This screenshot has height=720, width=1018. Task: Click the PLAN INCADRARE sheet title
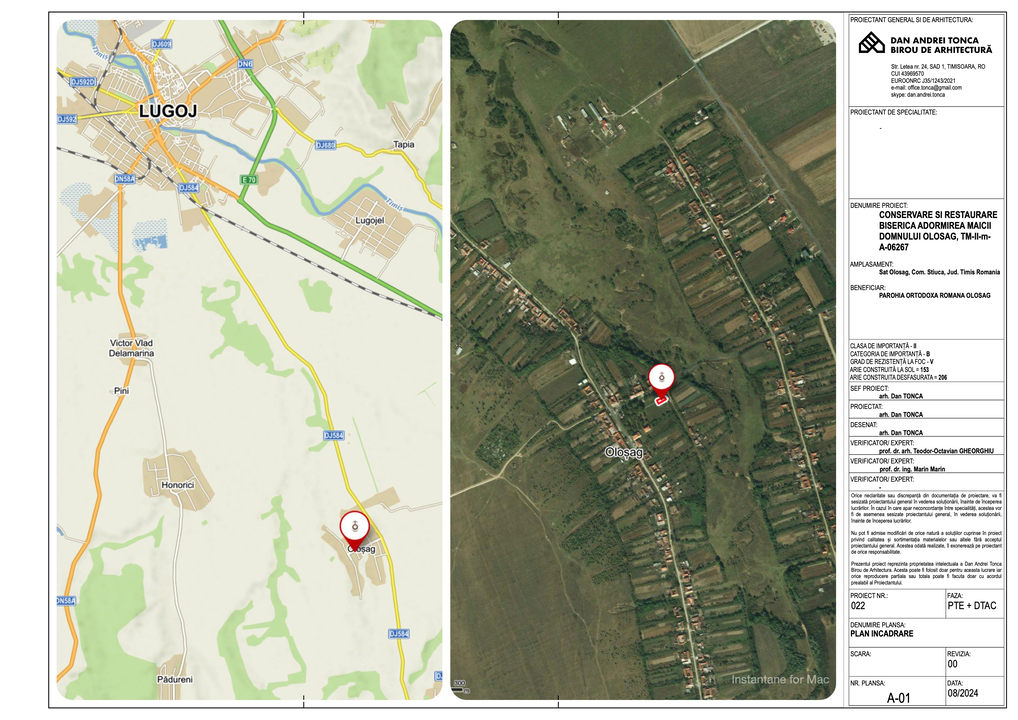(882, 634)
